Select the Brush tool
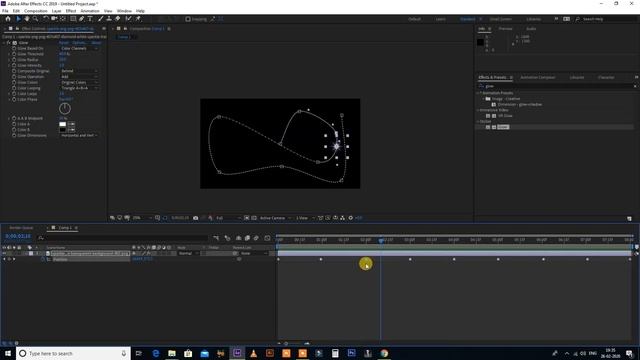This screenshot has width=640, height=360. pos(100,19)
